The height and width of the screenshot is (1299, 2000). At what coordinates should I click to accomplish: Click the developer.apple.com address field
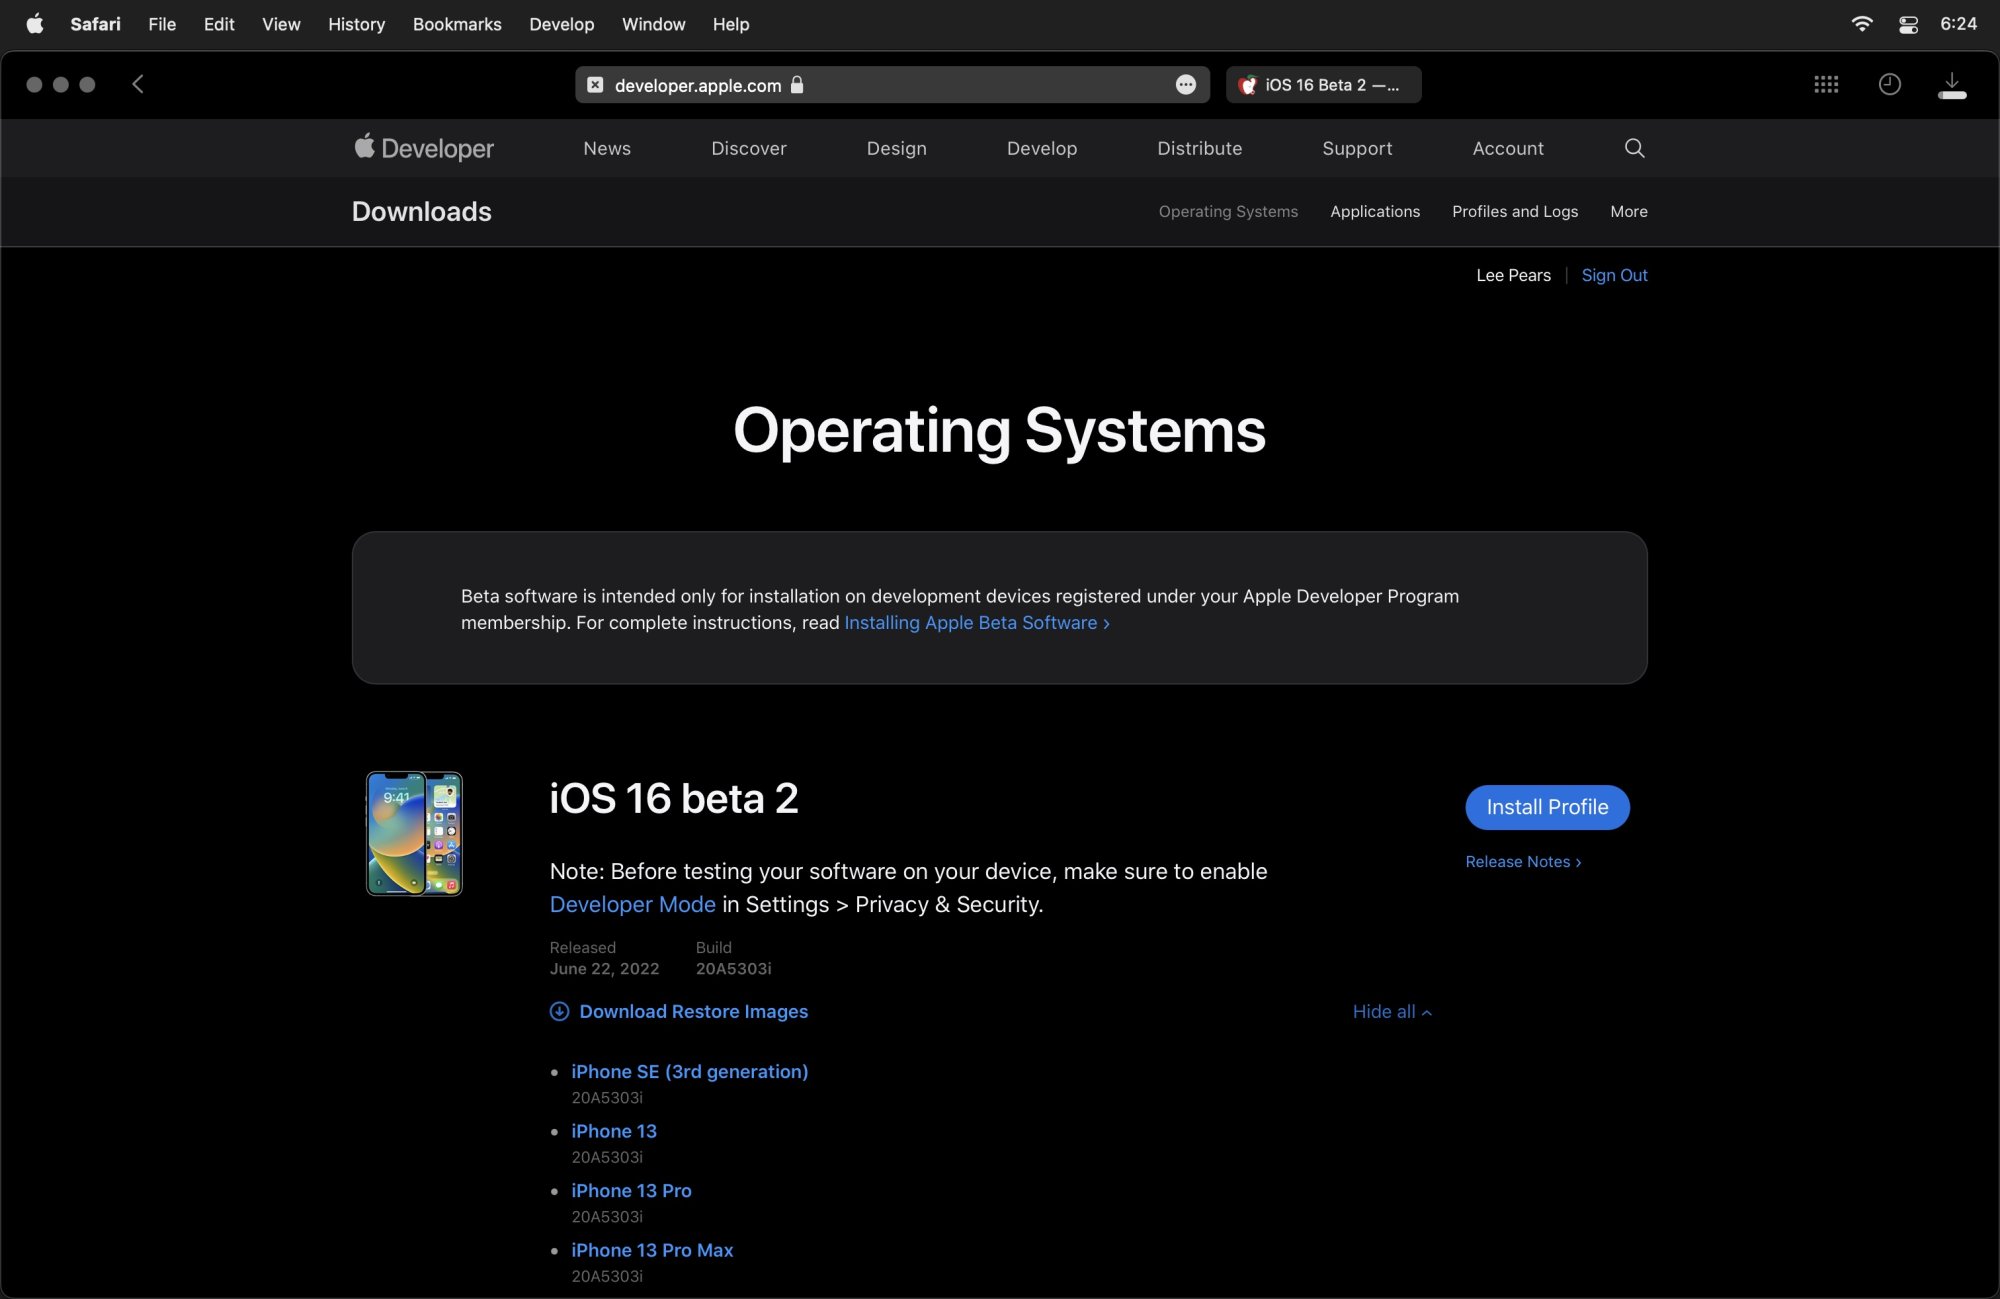[892, 85]
